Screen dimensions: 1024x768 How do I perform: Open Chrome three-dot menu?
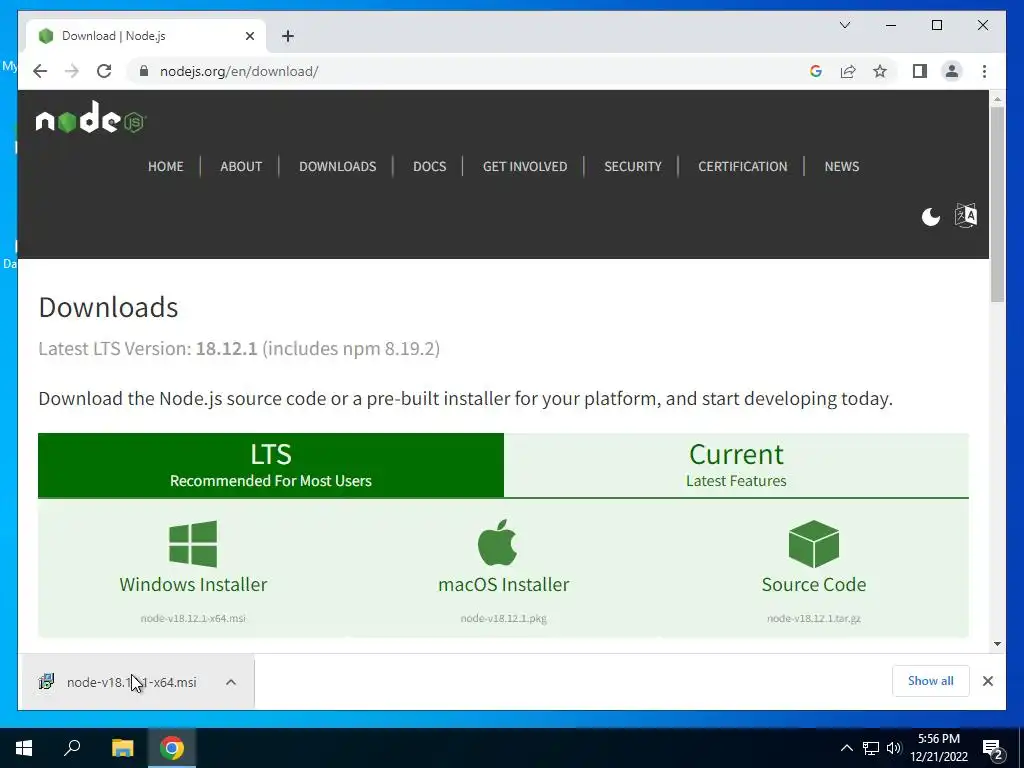click(984, 71)
